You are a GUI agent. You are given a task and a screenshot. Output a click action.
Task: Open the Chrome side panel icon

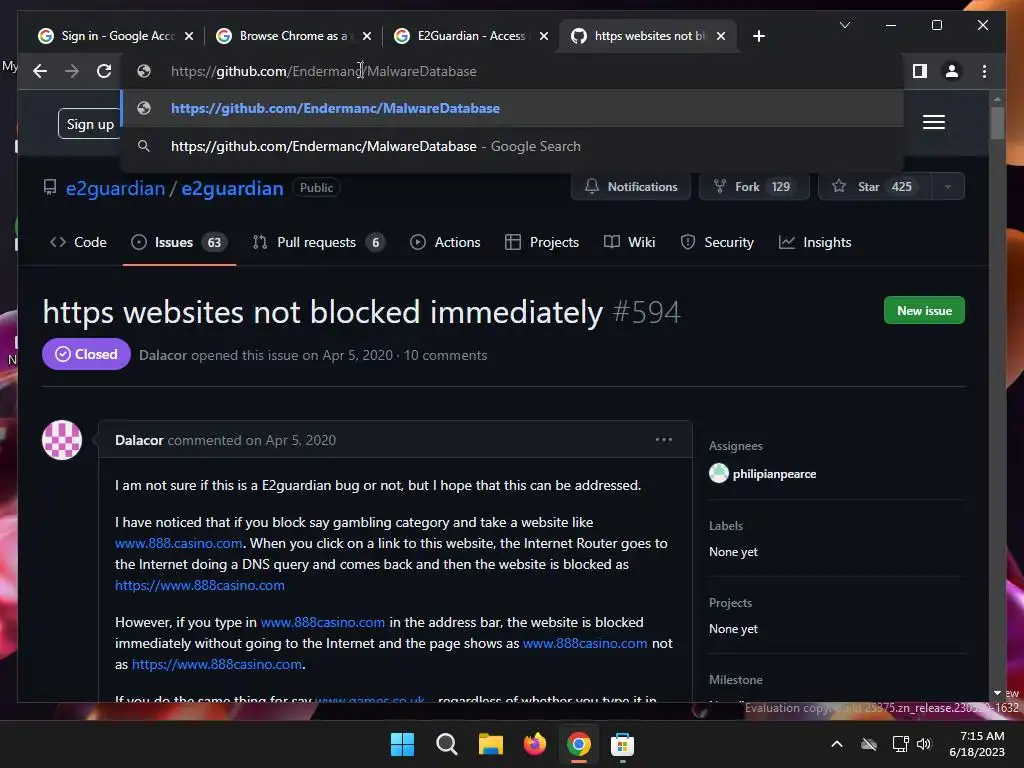coord(920,71)
